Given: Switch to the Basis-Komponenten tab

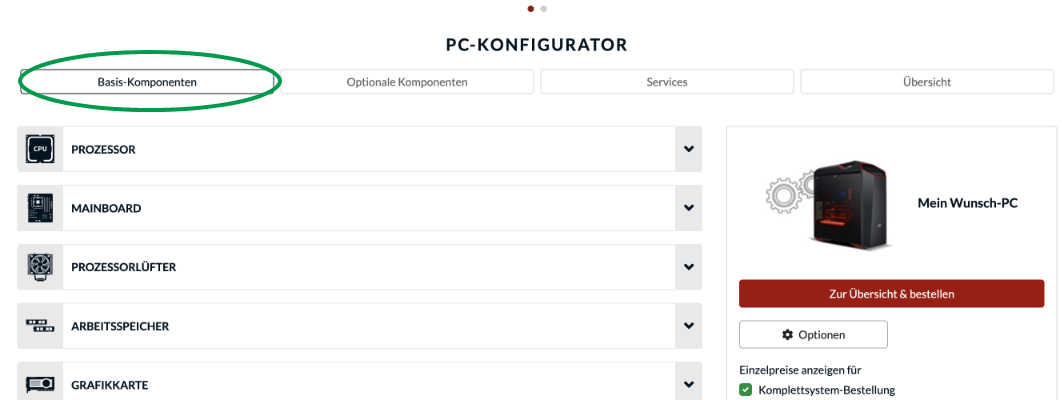Looking at the screenshot, I should tap(147, 82).
